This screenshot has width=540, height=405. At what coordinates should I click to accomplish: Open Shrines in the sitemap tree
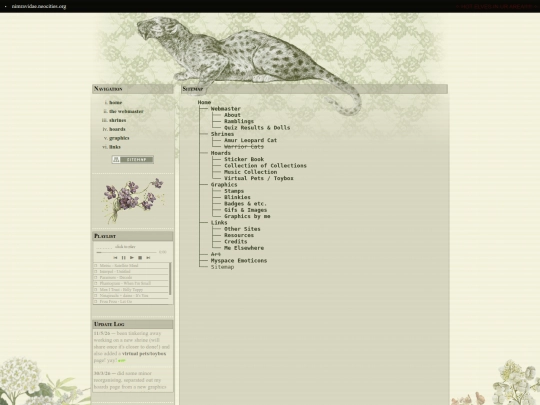[222, 134]
